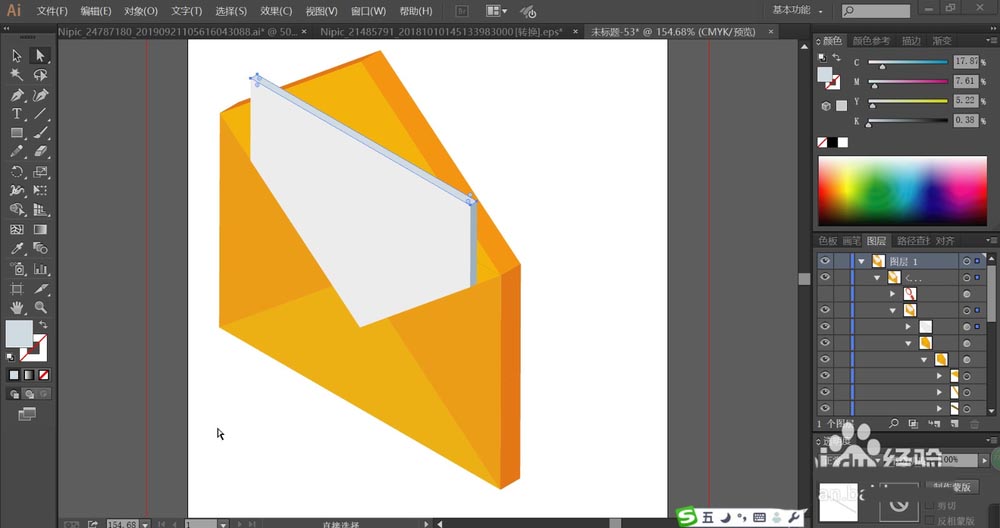Open the zoom level dropdown in status bar
Image resolution: width=1000 pixels, height=528 pixels.
(x=145, y=524)
